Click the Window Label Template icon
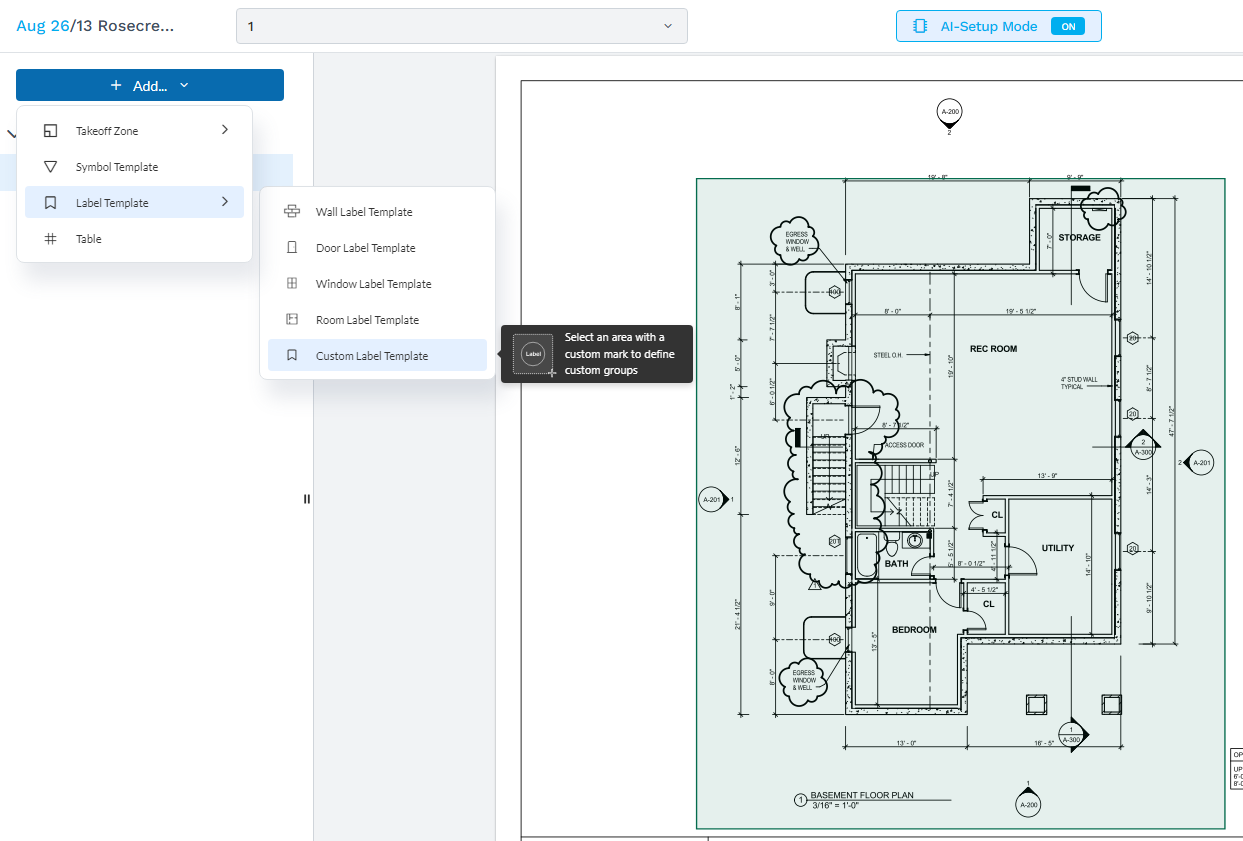The image size is (1243, 841). tap(292, 284)
